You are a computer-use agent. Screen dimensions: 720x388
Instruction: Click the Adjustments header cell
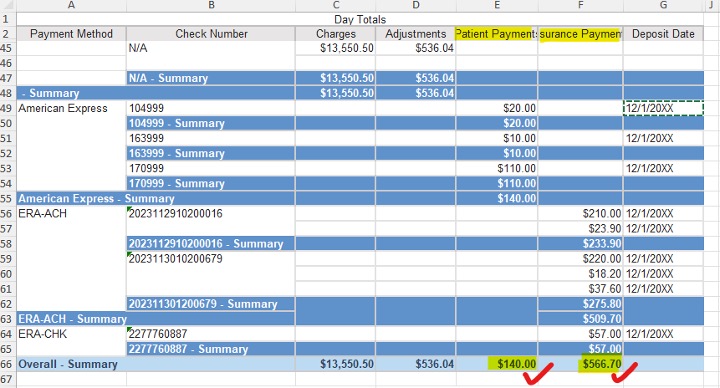[x=416, y=34]
